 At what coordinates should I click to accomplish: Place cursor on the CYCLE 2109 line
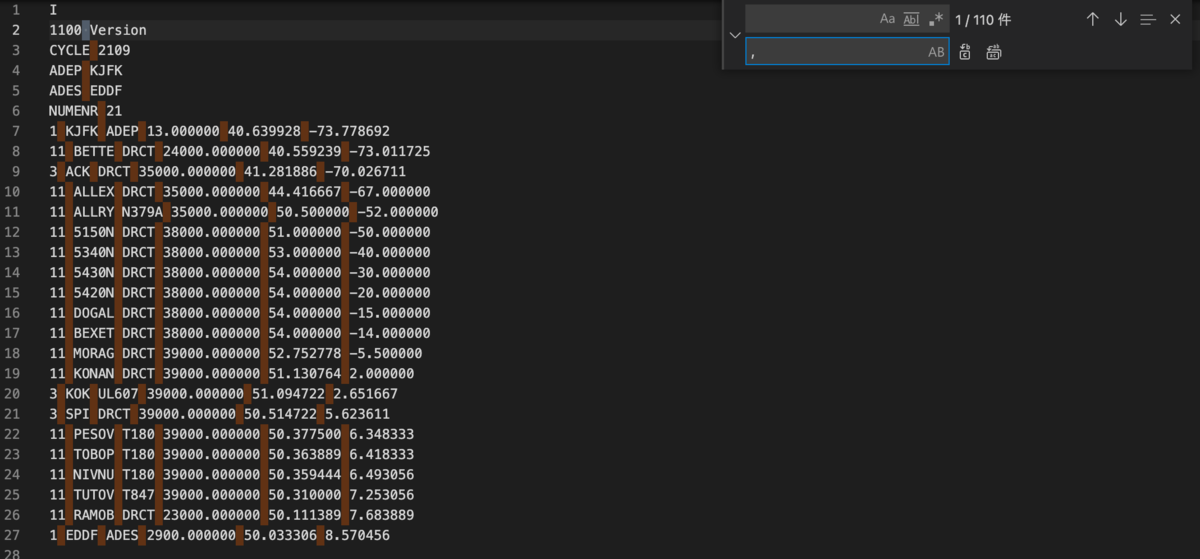[90, 50]
